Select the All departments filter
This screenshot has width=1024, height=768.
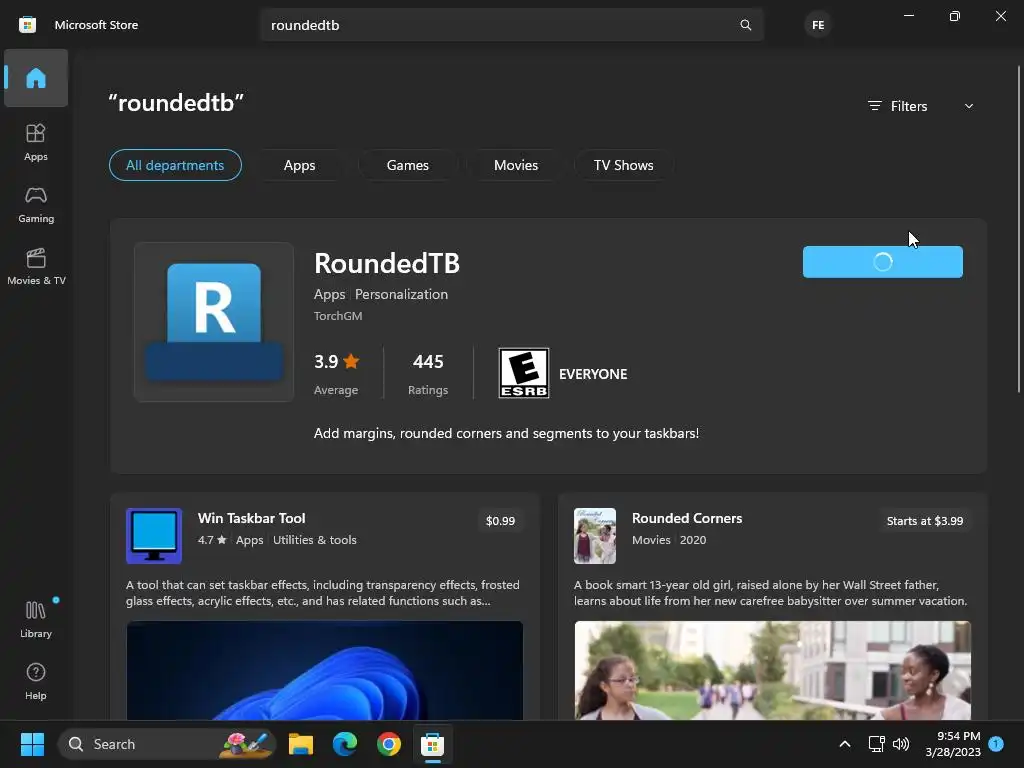coord(175,165)
